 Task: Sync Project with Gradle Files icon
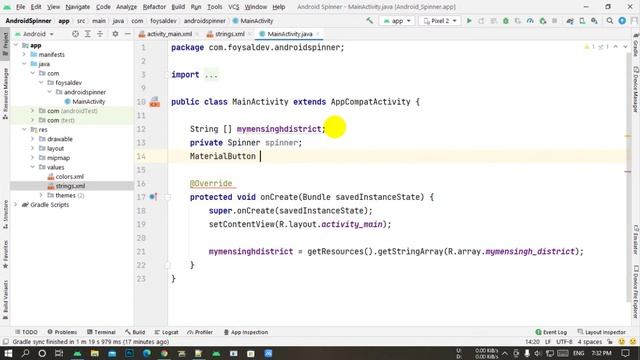click(570, 20)
